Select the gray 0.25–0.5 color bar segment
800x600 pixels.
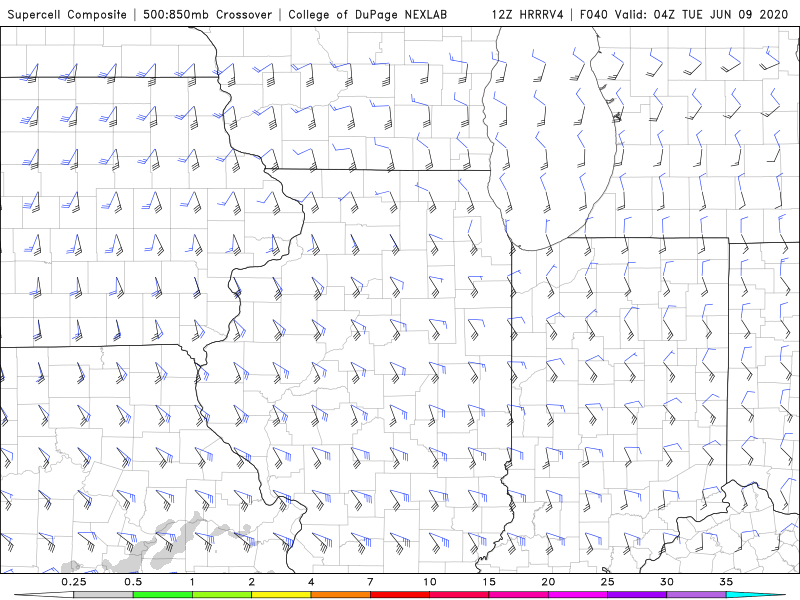tap(103, 595)
